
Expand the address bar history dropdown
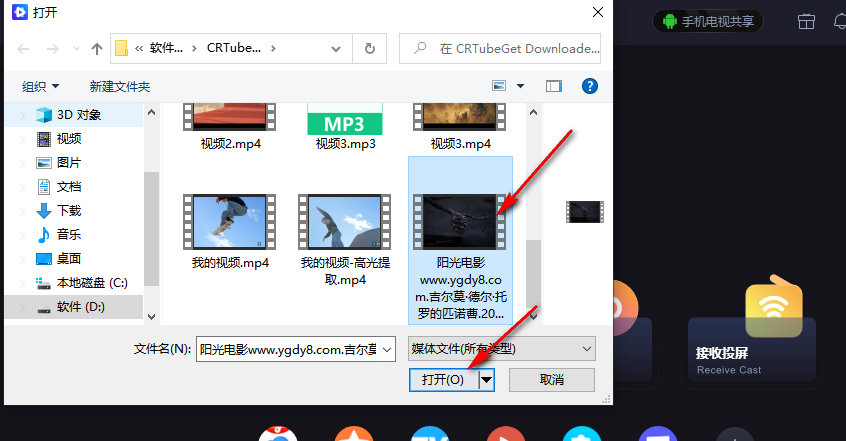[x=336, y=49]
